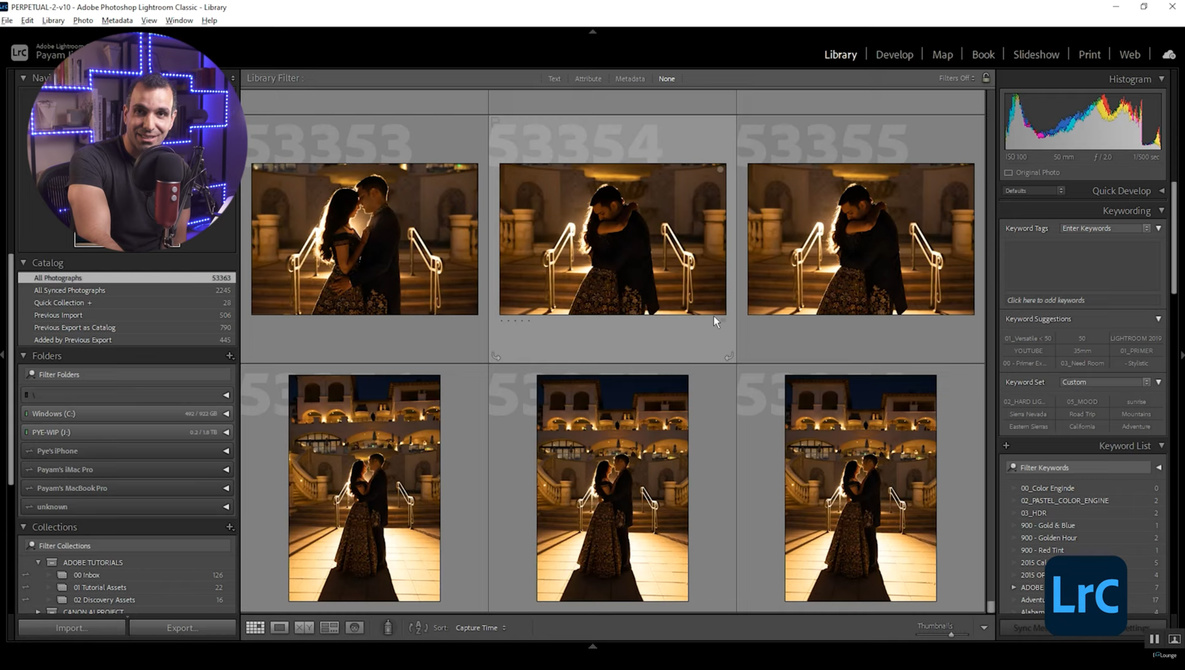Click the Import button

click(72, 628)
